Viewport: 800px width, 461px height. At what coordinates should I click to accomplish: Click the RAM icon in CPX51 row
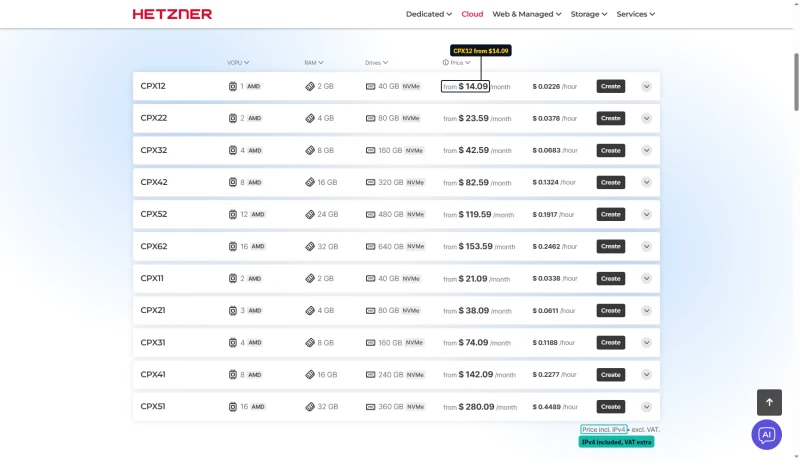coord(310,406)
